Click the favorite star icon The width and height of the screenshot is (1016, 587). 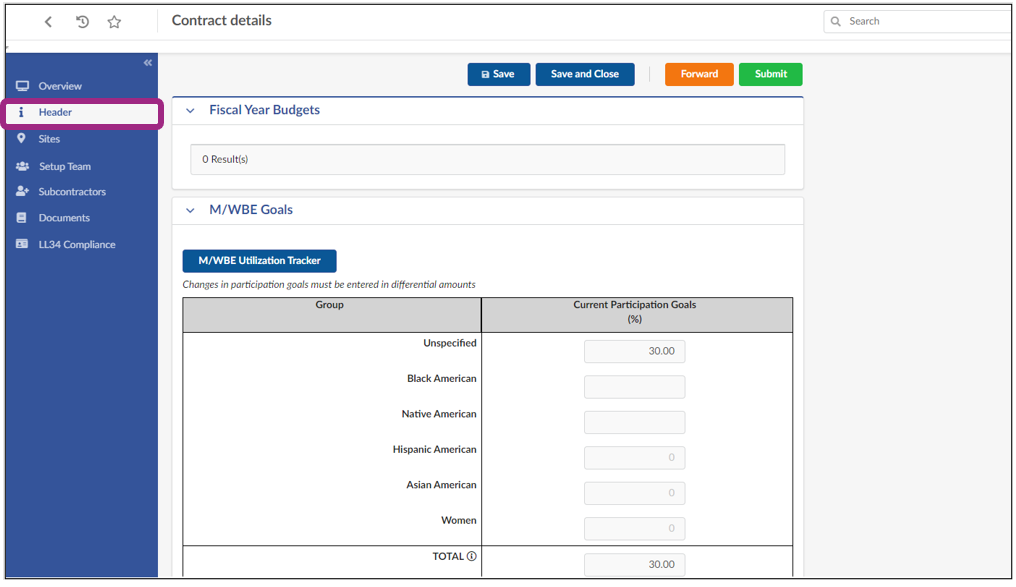114,22
